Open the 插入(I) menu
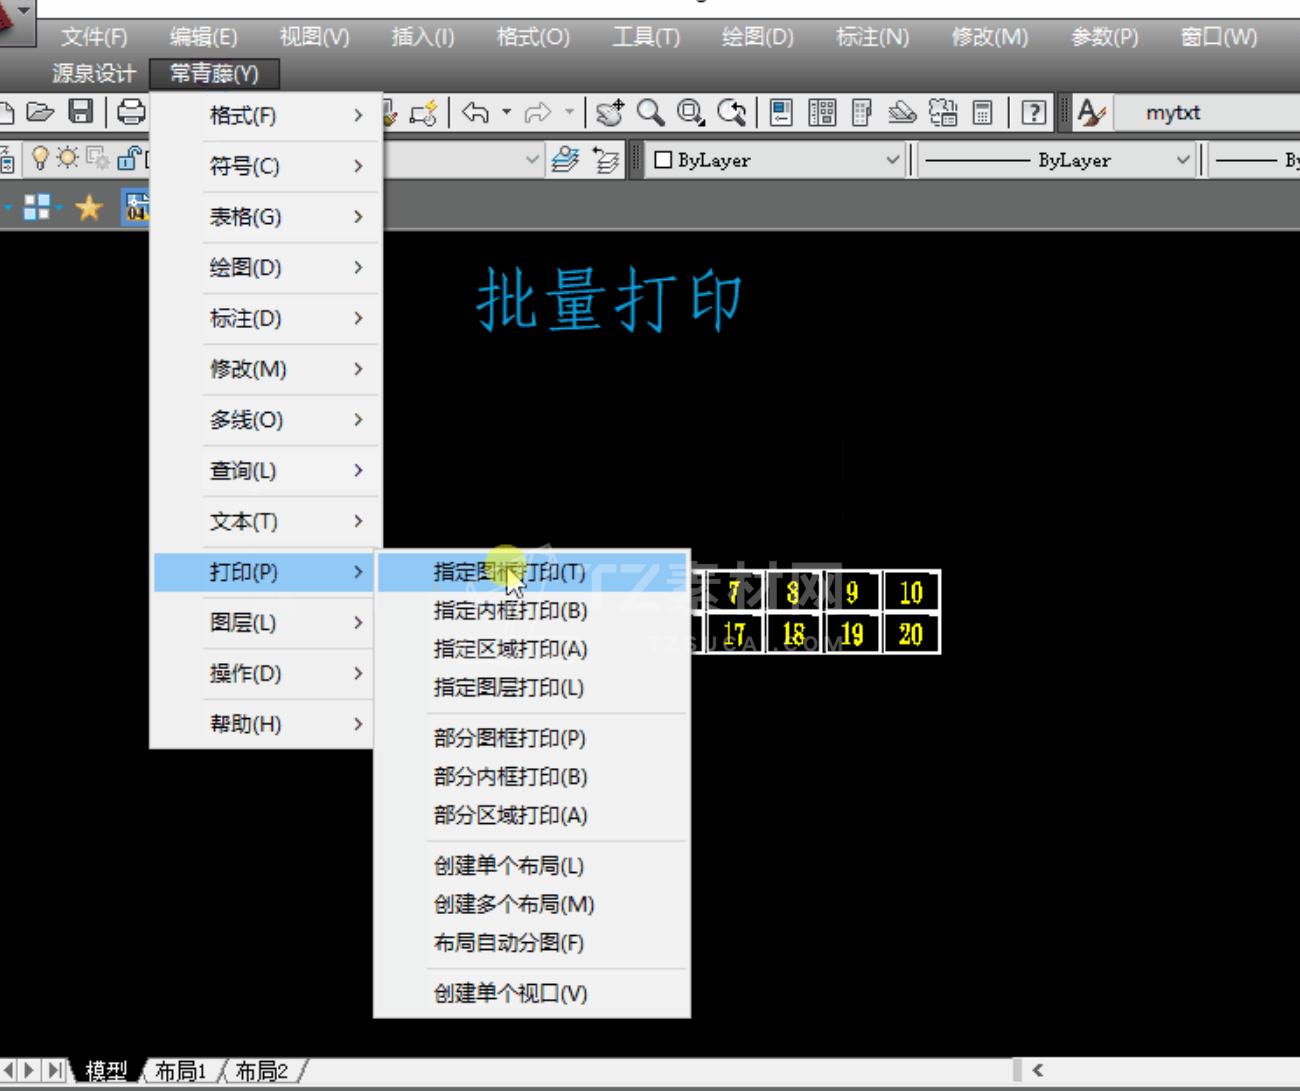Viewport: 1300px width, 1091px height. tap(423, 37)
